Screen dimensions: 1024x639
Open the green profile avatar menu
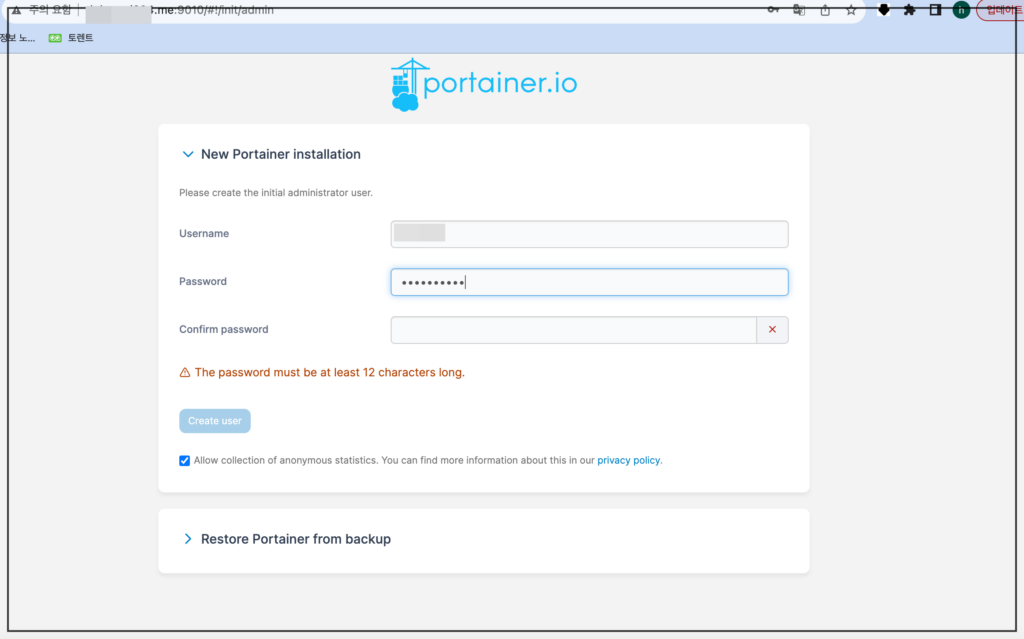pos(961,10)
